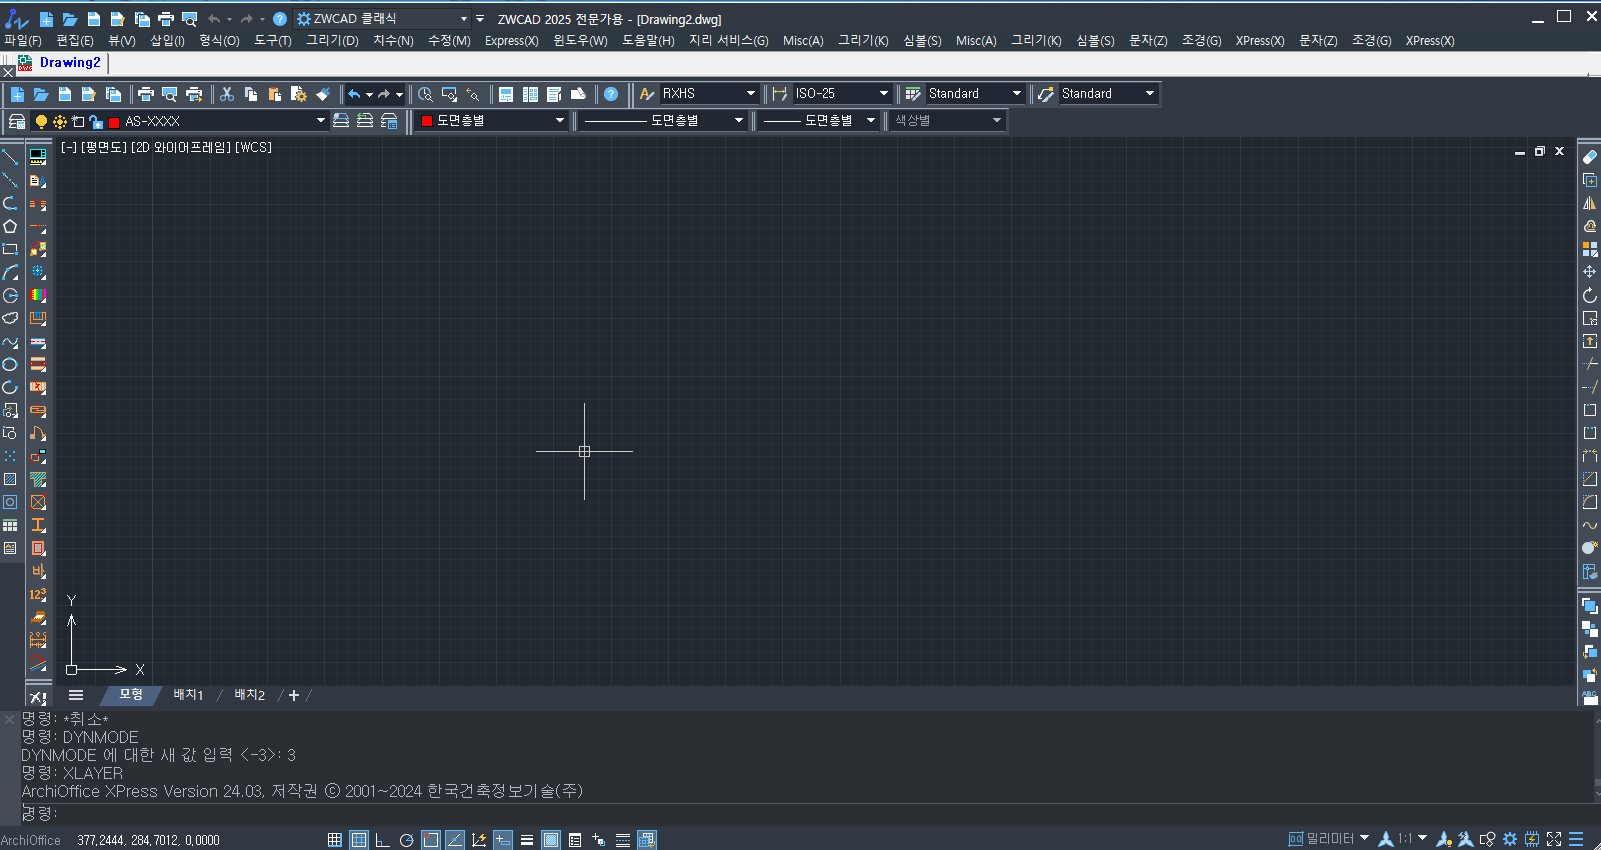1601x850 pixels.
Task: Open the AS-XXXX layer dropdown
Action: 321,121
